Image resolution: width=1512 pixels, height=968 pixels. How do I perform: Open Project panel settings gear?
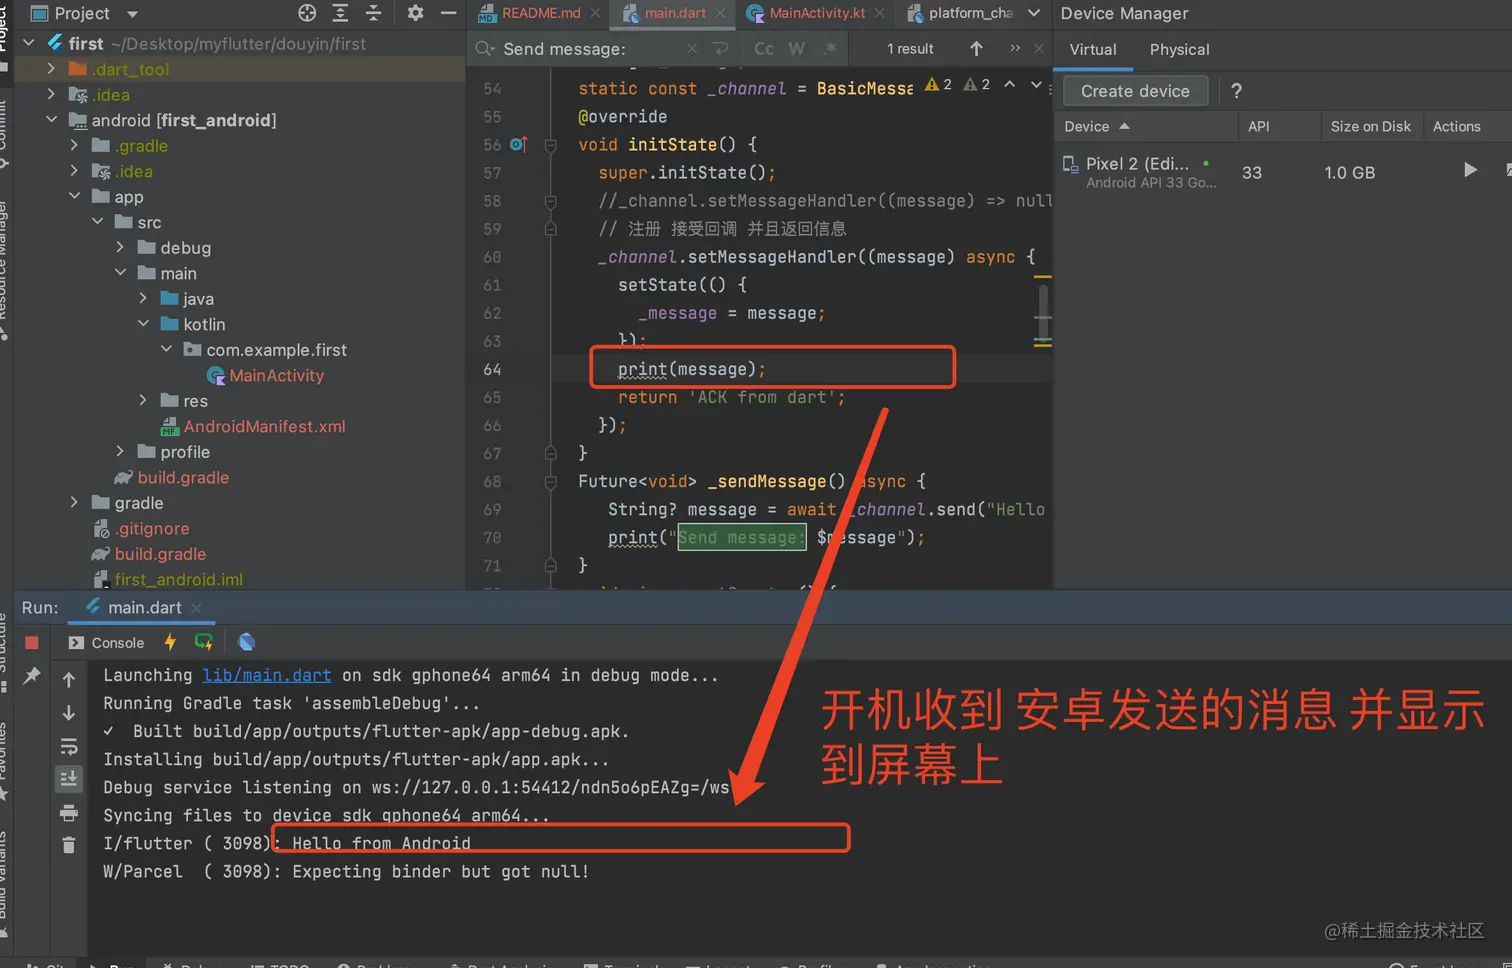(415, 13)
